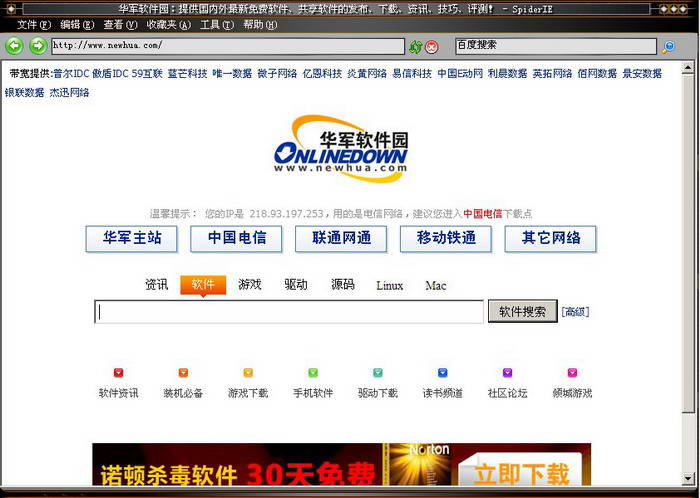Open the 帮助 menu
The width and height of the screenshot is (700, 498).
(x=260, y=25)
